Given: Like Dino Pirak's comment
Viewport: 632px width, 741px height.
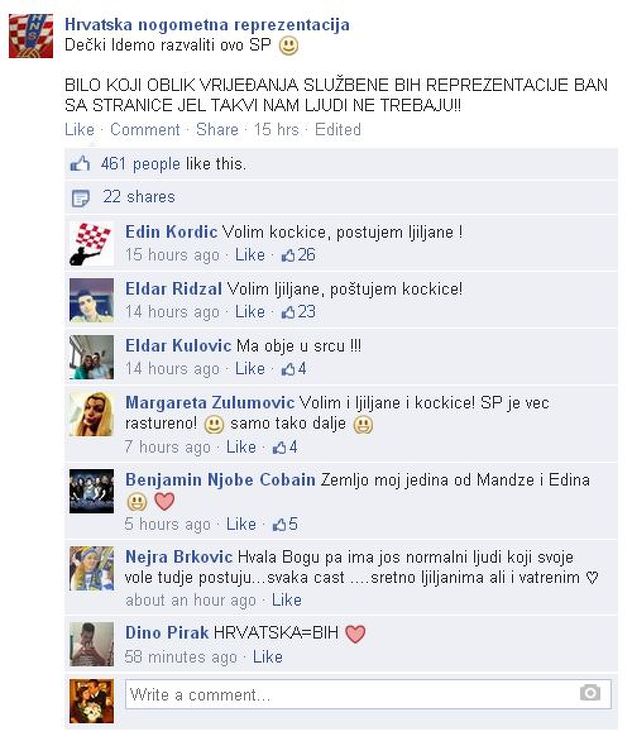Looking at the screenshot, I should (268, 657).
